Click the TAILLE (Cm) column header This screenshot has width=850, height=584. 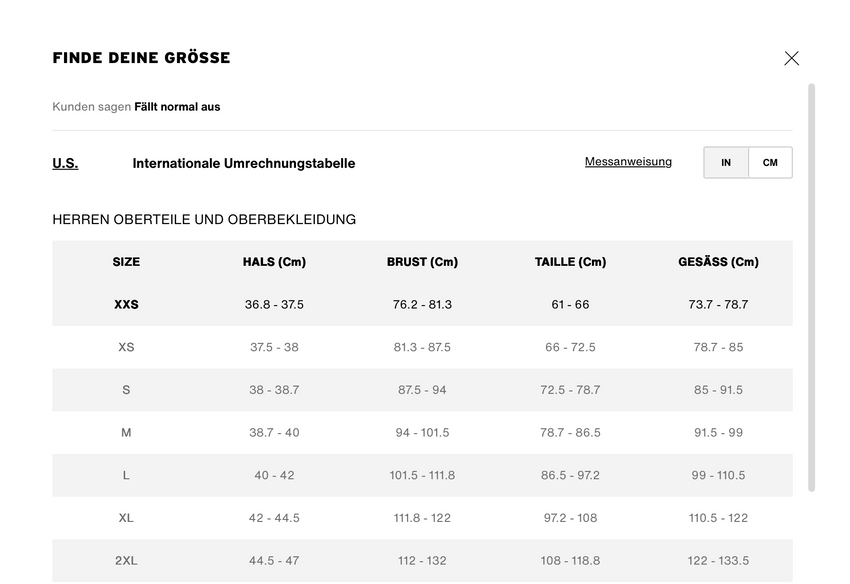click(570, 262)
